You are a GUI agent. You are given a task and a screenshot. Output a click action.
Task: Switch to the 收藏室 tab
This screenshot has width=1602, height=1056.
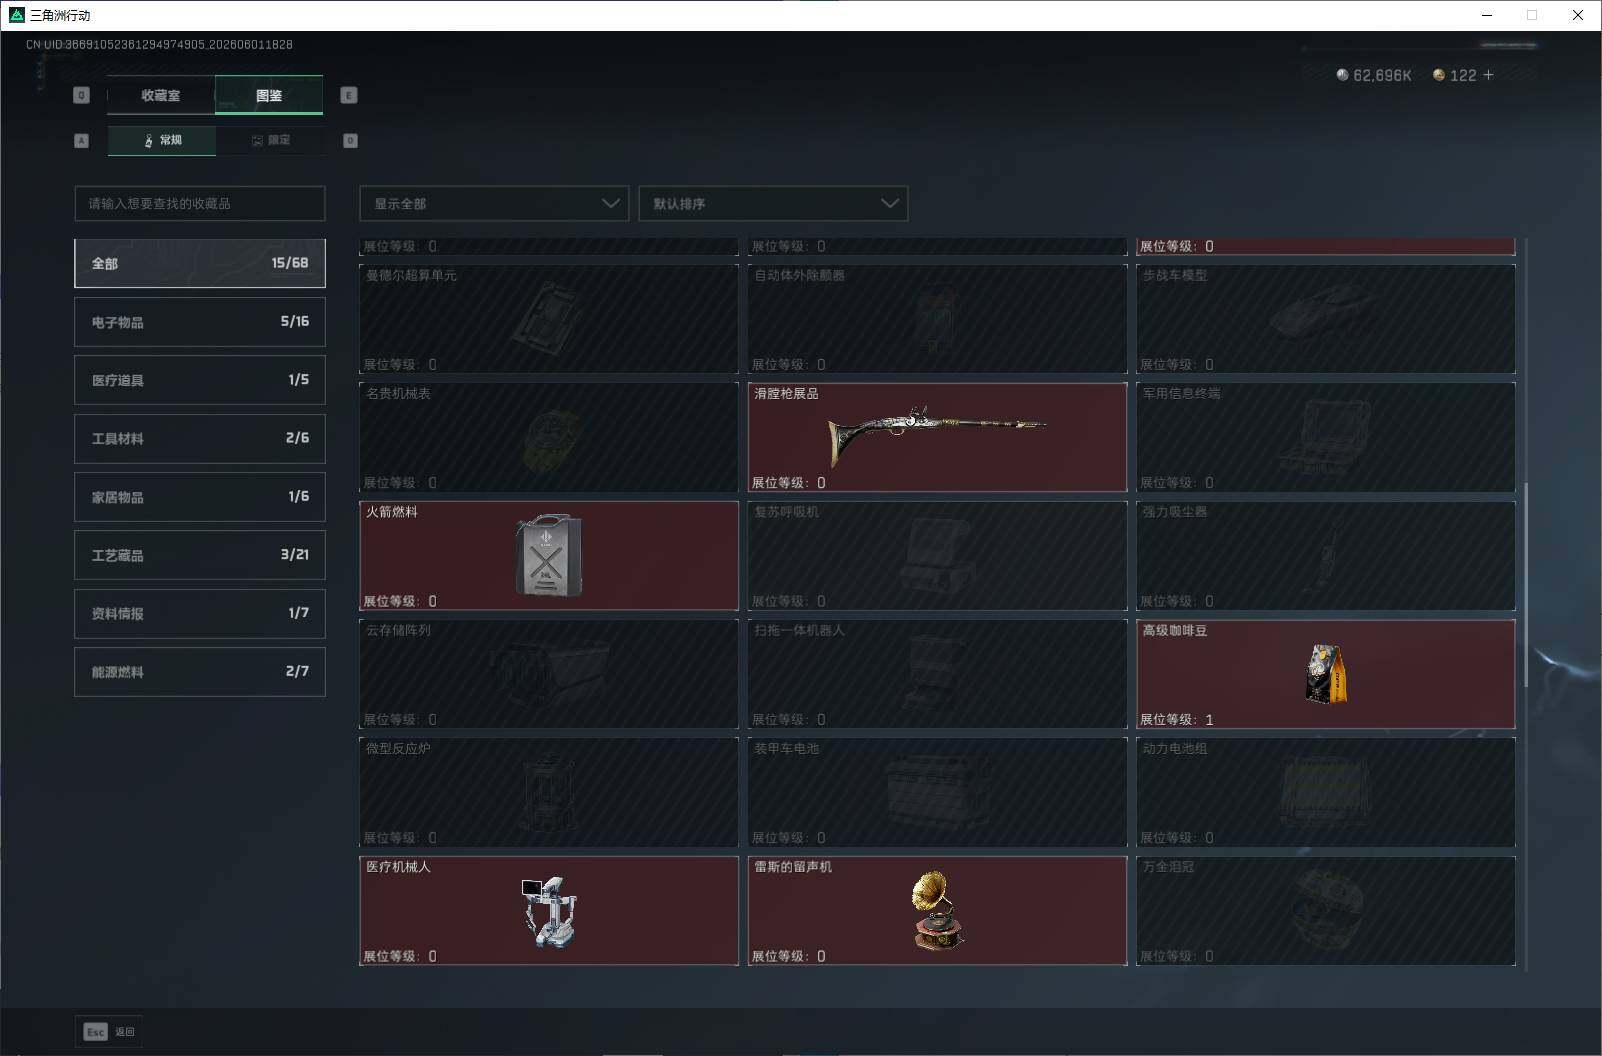[x=161, y=95]
